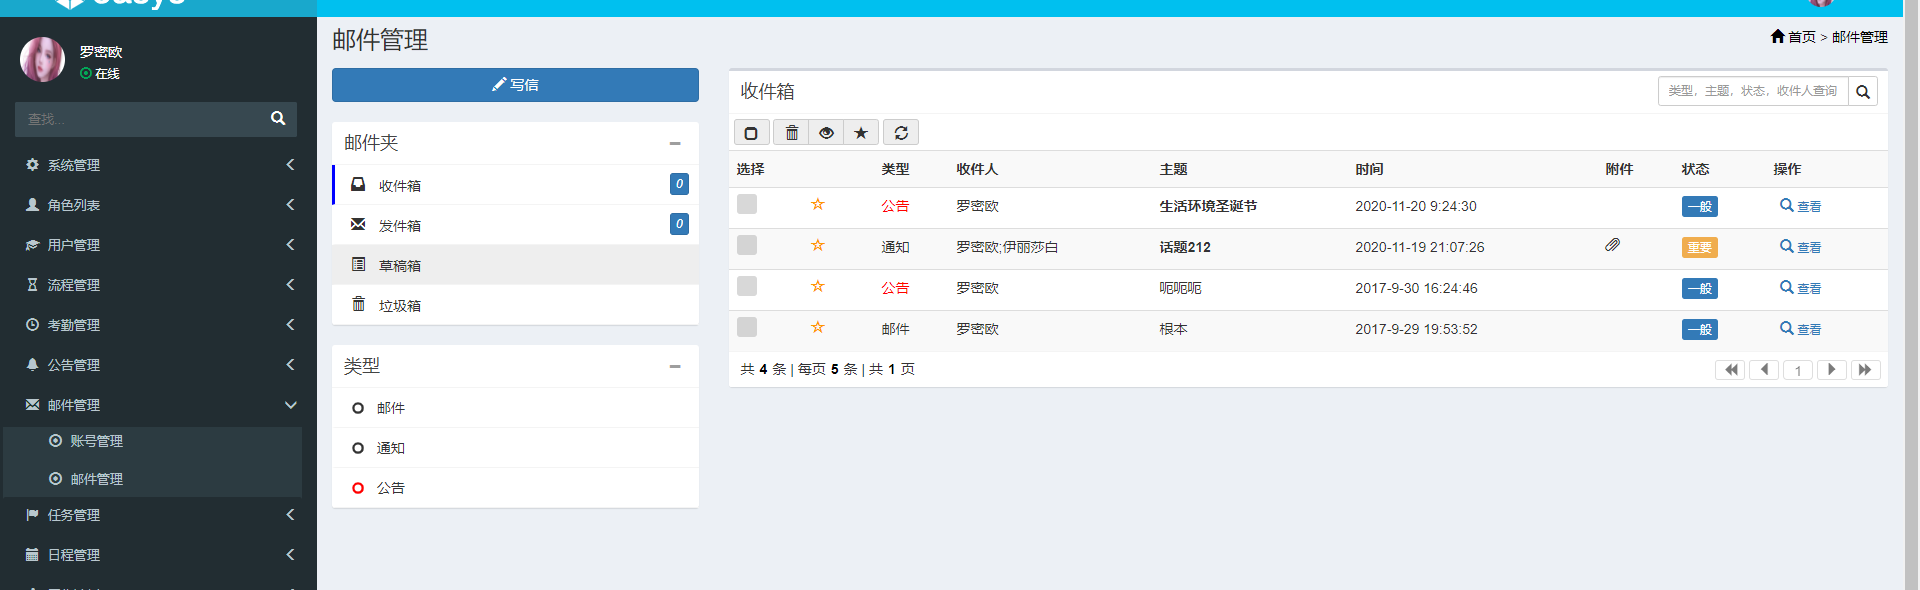Open the 账号管理 submenu item
The image size is (1920, 590).
(x=153, y=441)
